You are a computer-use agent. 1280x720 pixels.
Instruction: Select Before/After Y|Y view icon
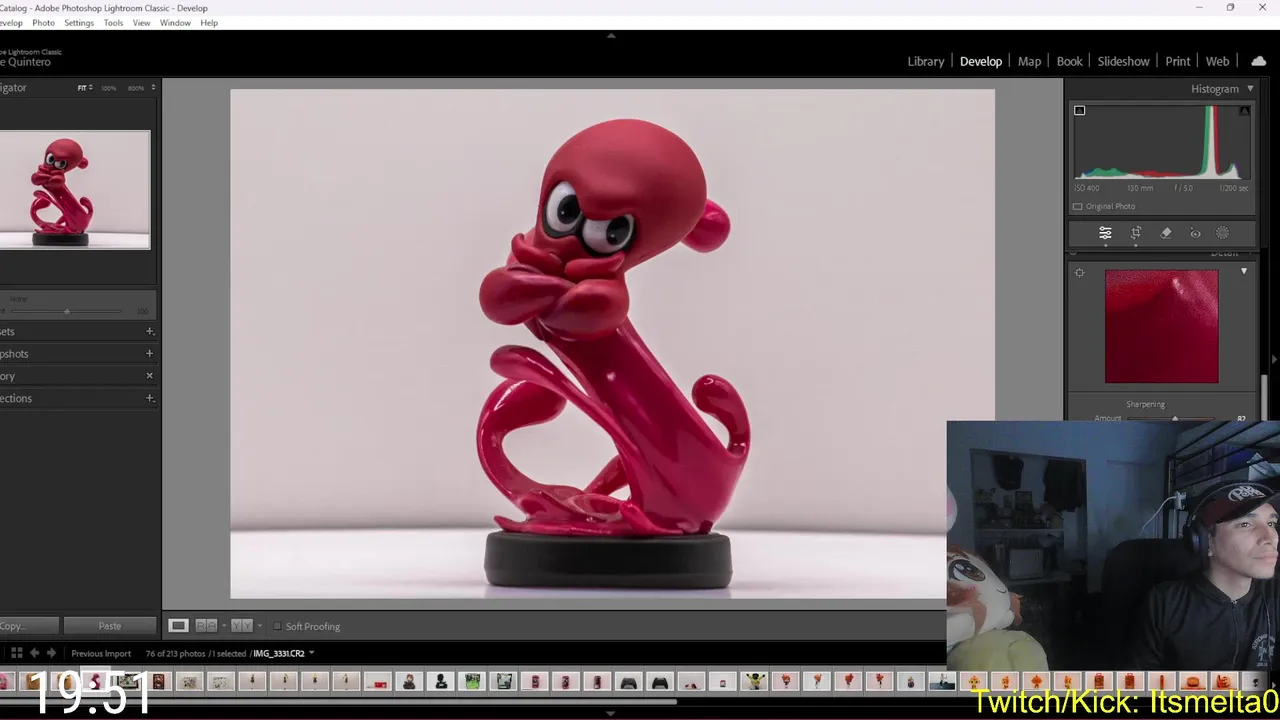241,626
